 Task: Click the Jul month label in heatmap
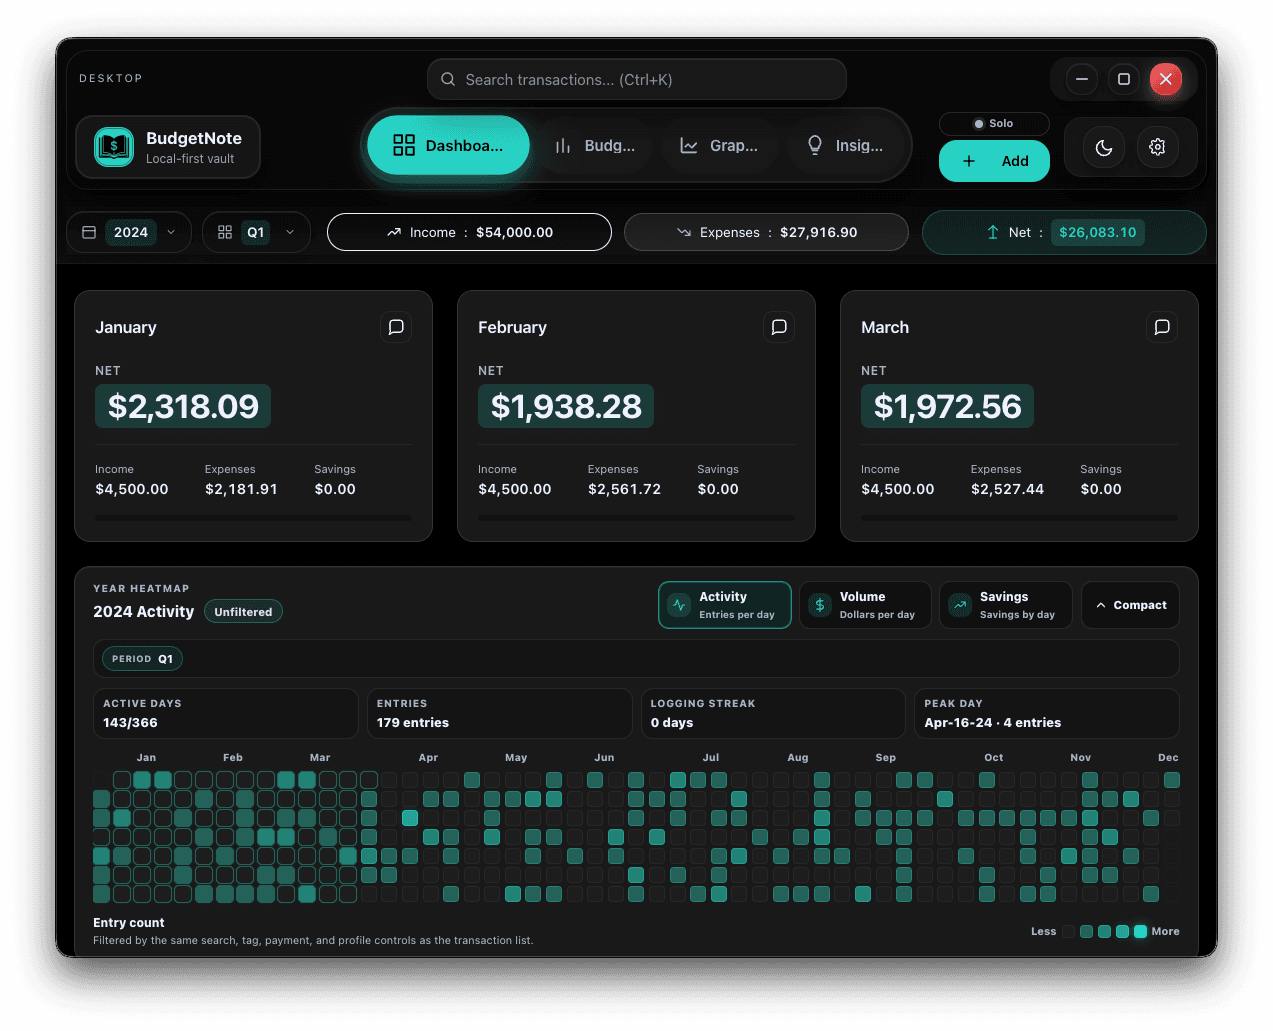pos(711,758)
